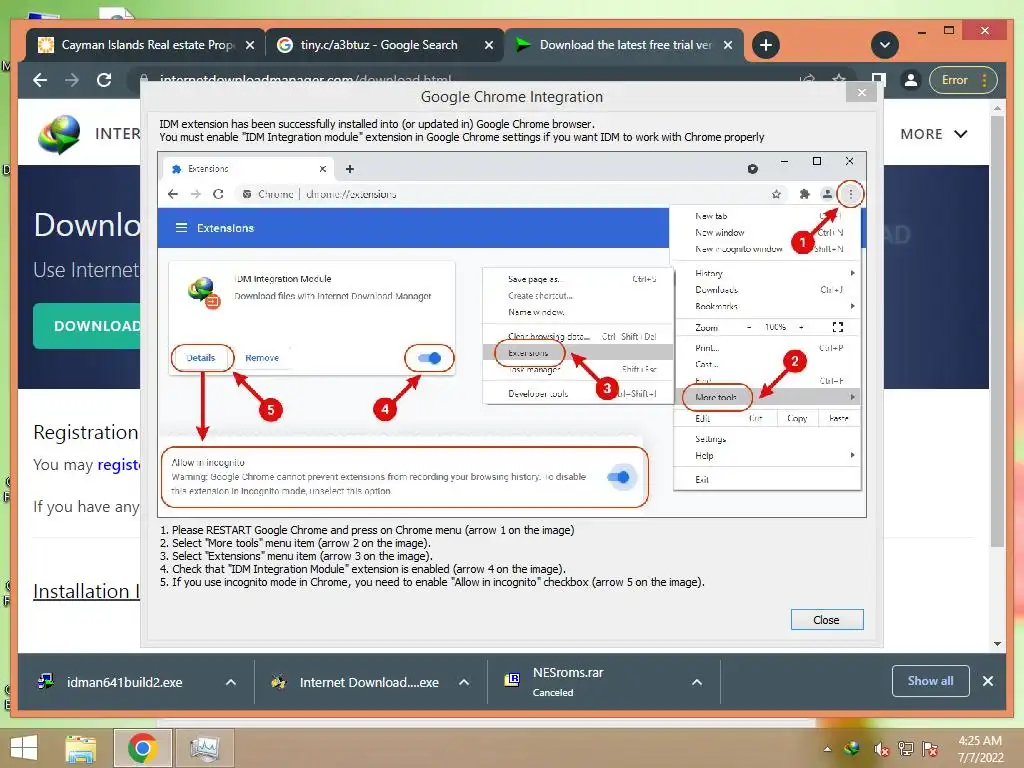Open the Windows Start menu
Image resolution: width=1024 pixels, height=768 pixels.
point(24,748)
